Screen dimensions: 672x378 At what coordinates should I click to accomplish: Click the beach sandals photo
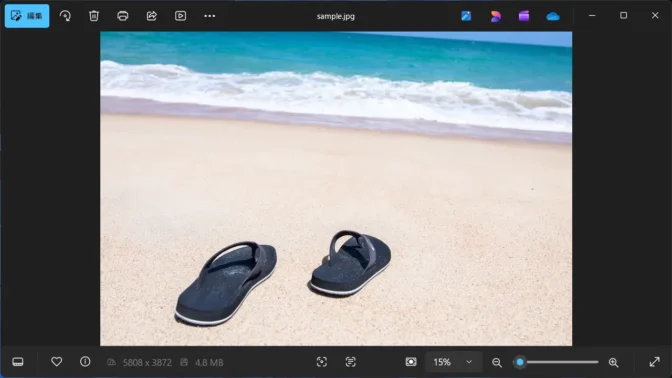(336, 189)
